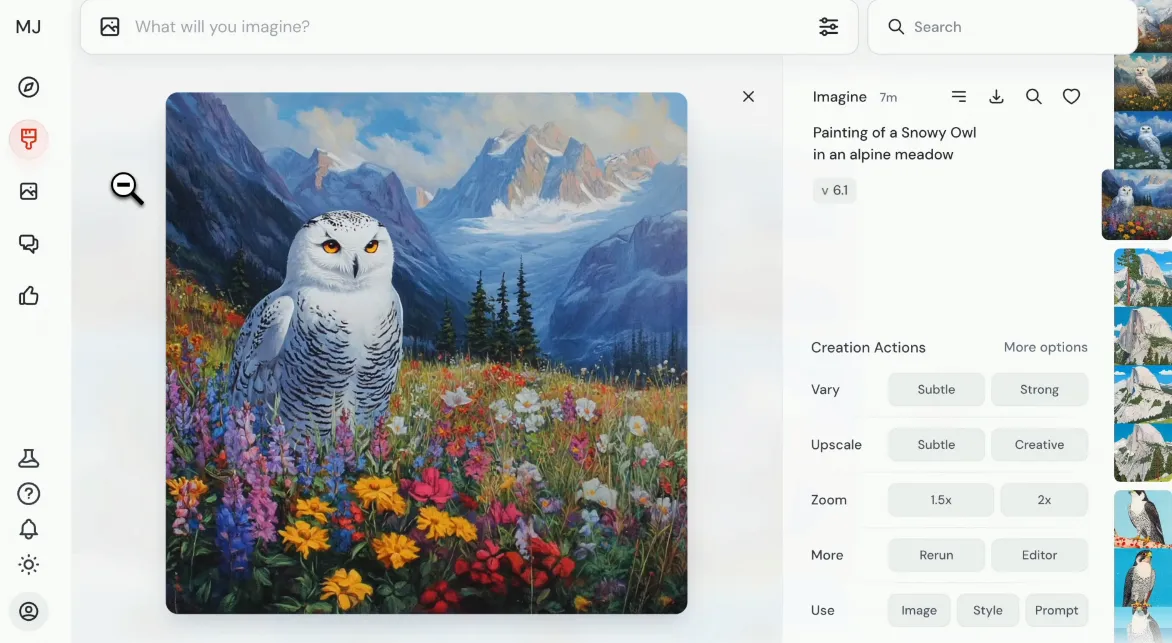
Task: Open prompt settings sliders icon
Action: pyautogui.click(x=828, y=27)
